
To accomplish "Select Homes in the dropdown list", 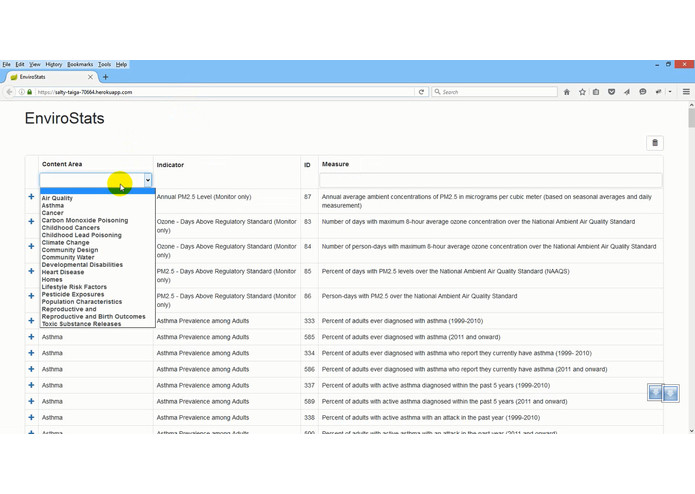I will tap(98, 280).
